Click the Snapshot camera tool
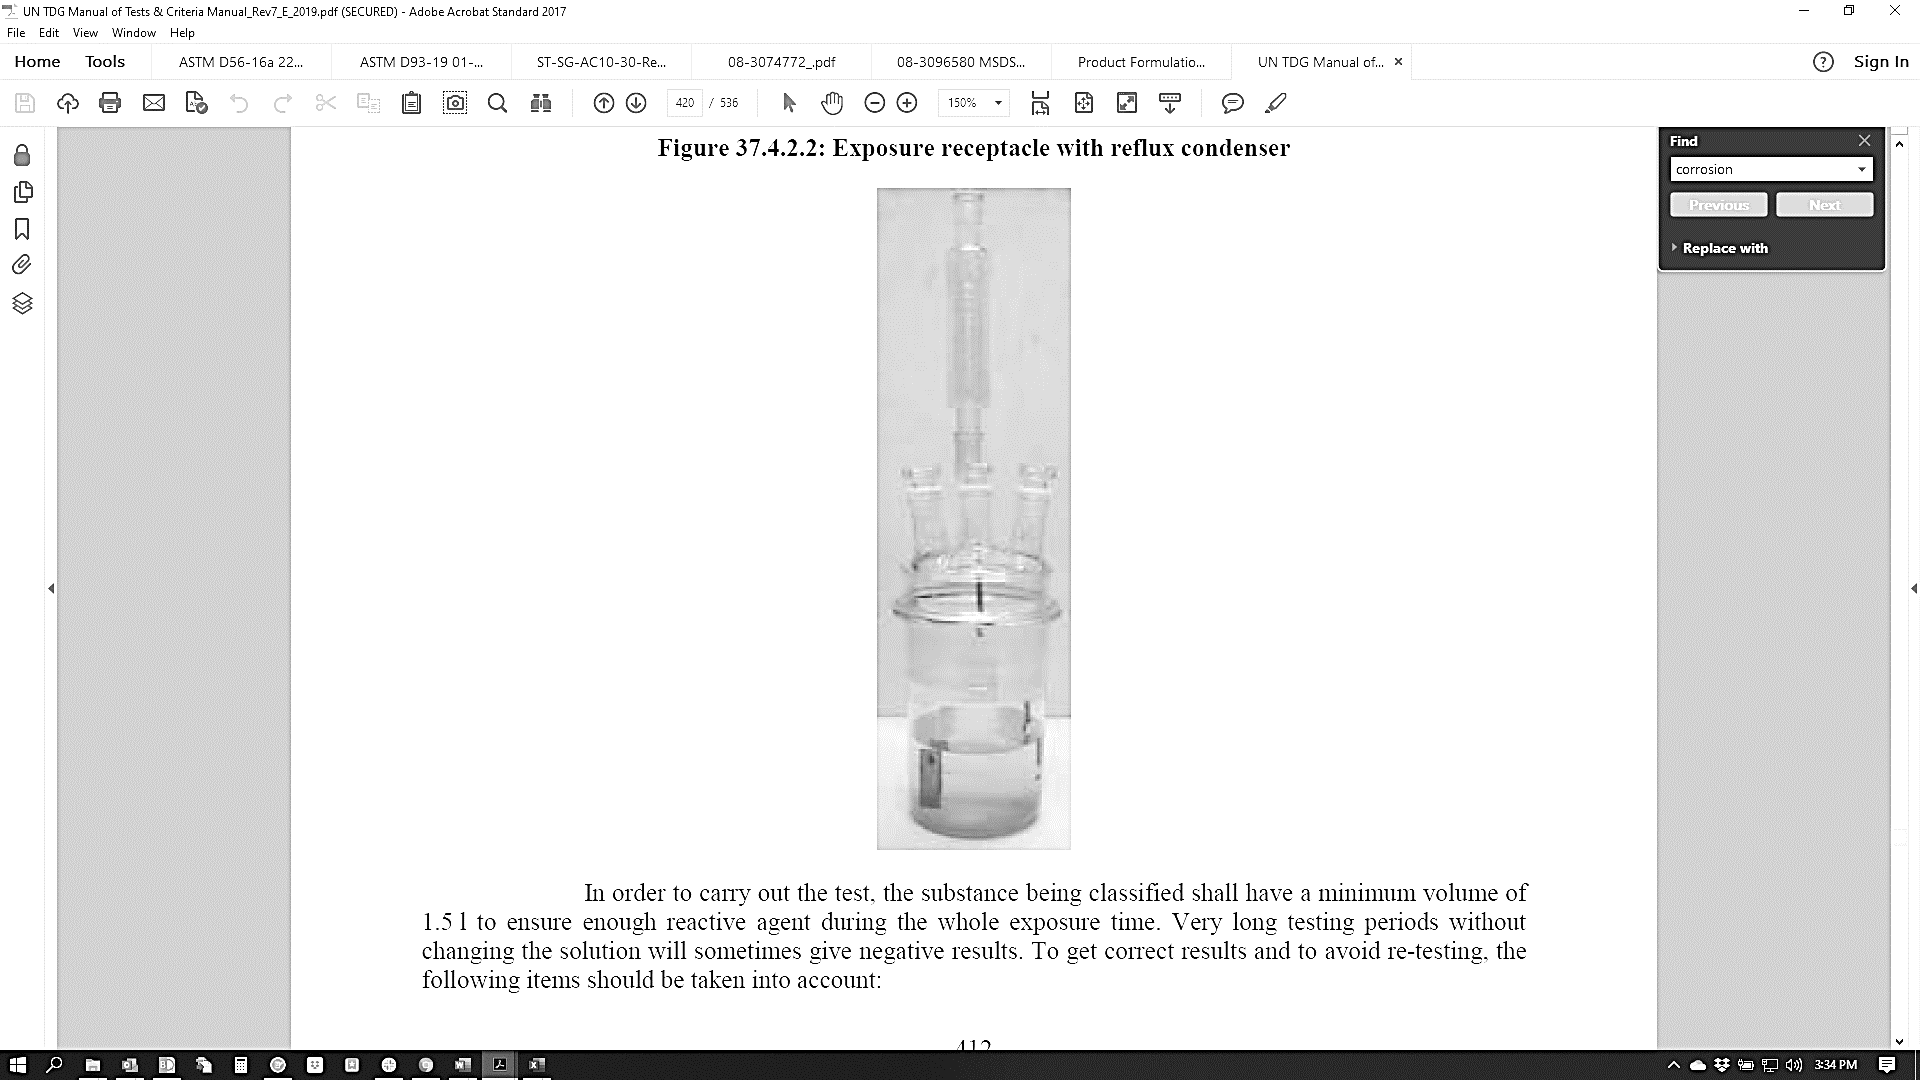The image size is (1920, 1080). coord(455,103)
